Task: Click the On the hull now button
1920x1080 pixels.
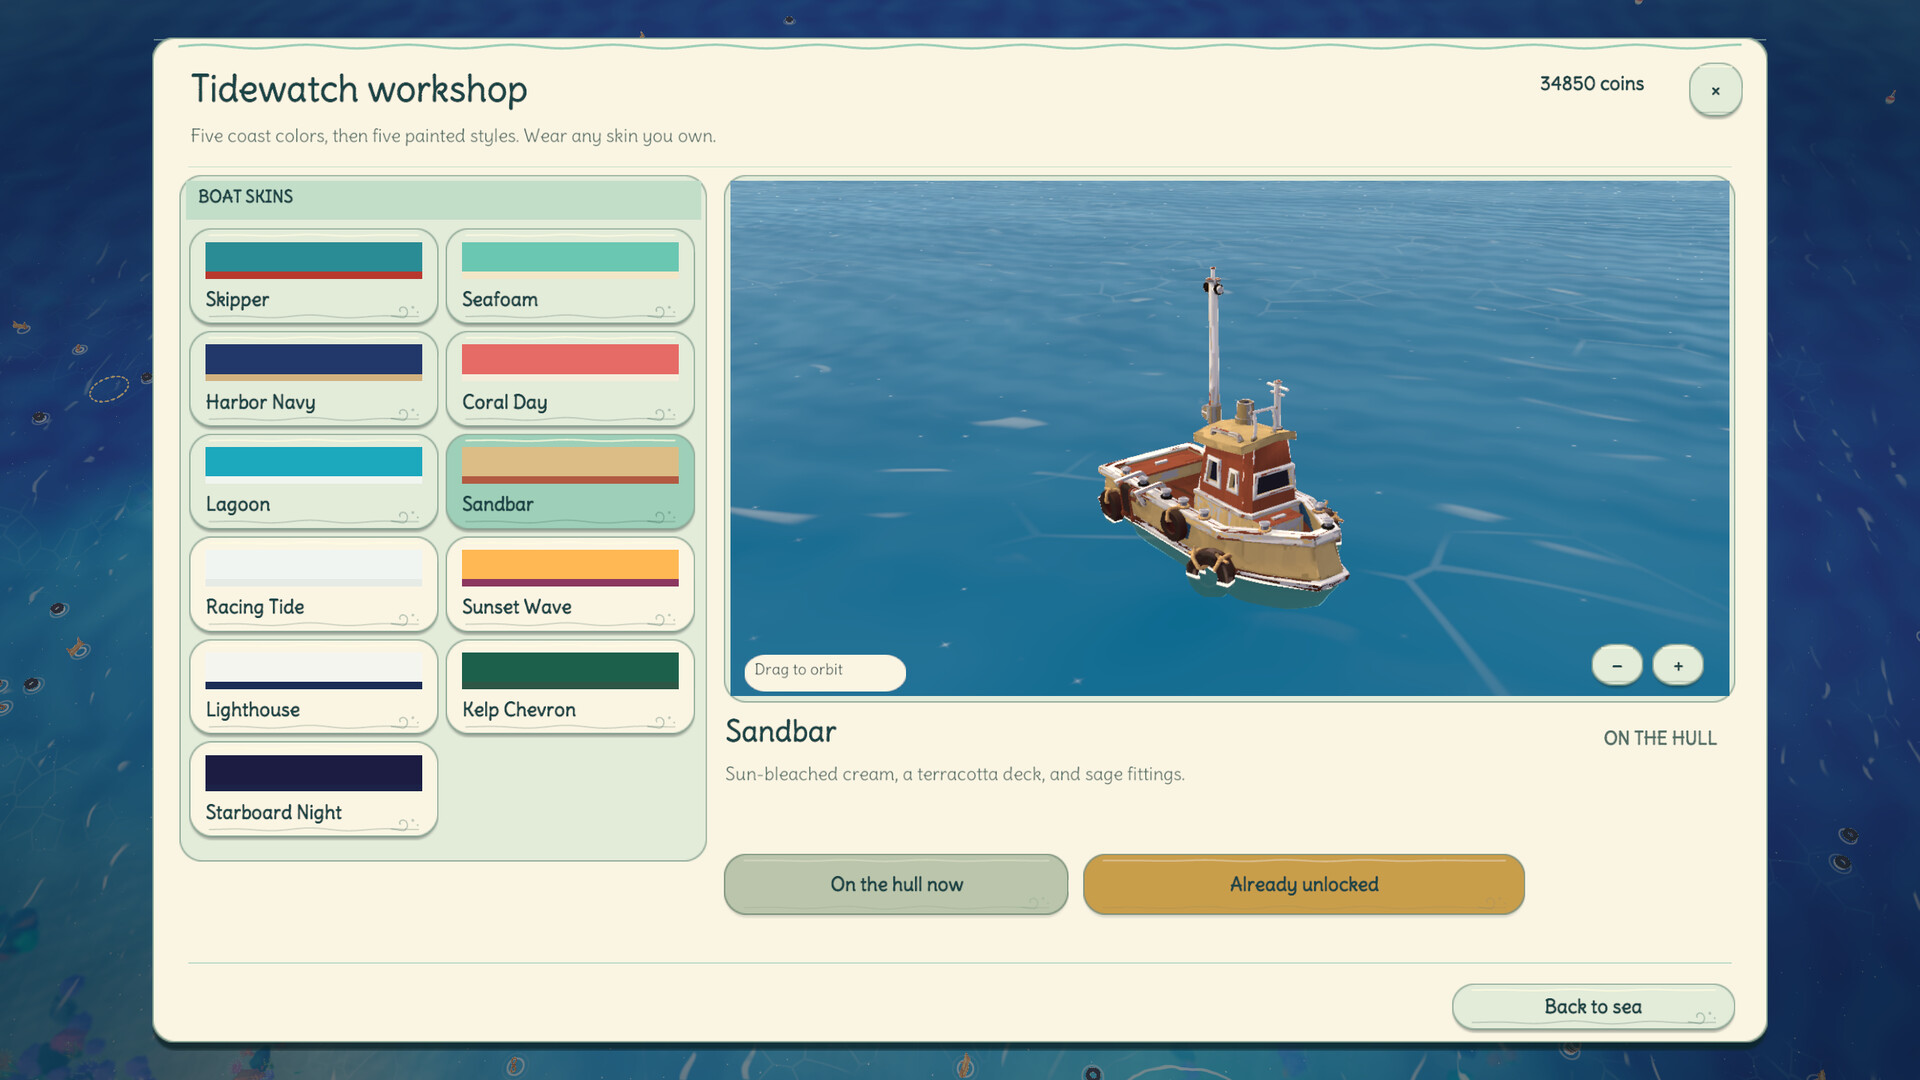Action: tap(896, 884)
